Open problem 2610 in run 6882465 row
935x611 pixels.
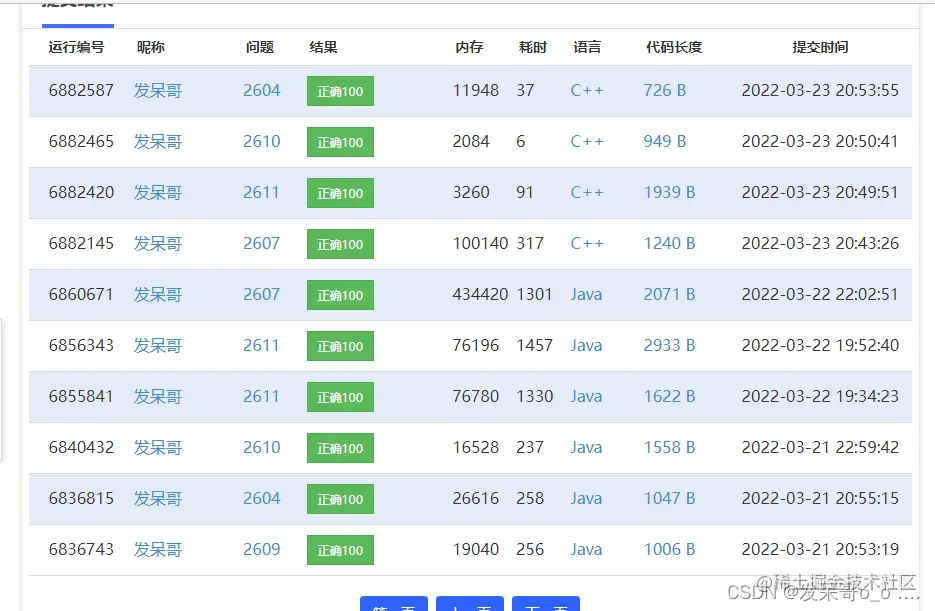click(261, 142)
